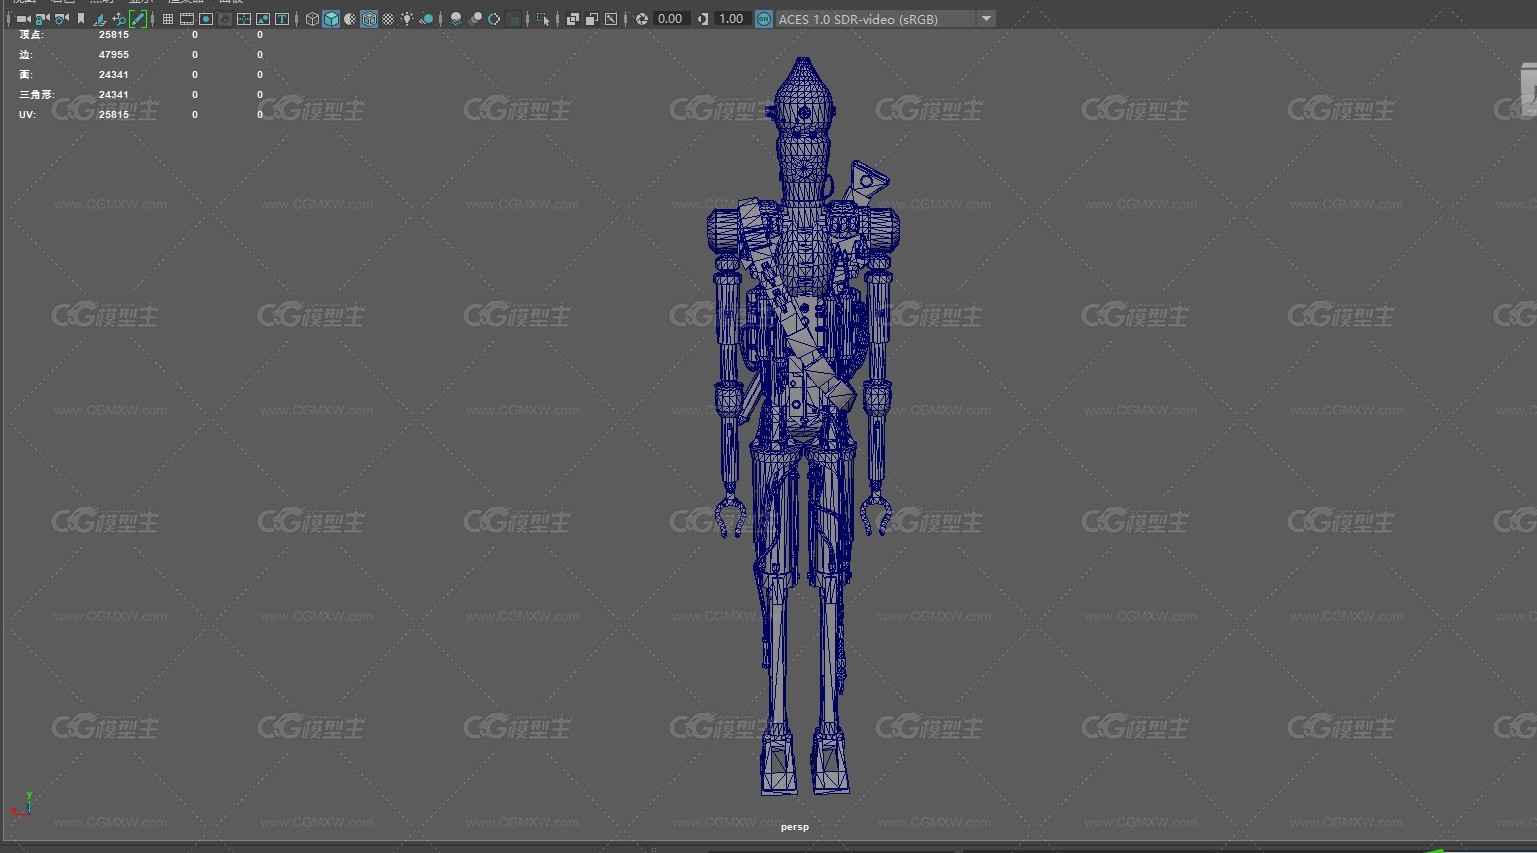Toggle the Safe Action icon
1537x853 pixels.
(263, 19)
